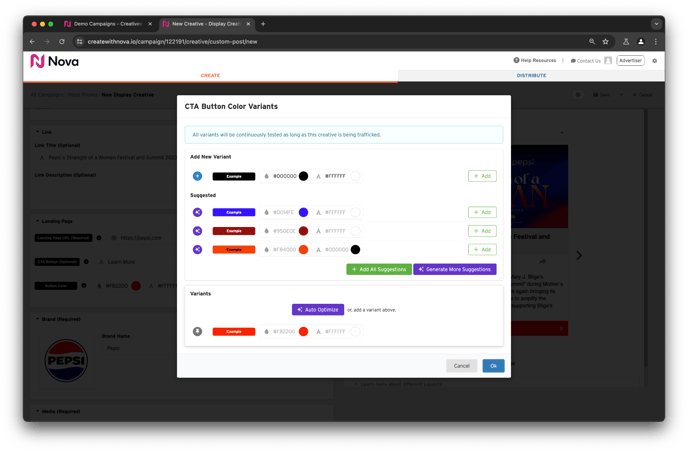Click the Auto Optimize button
This screenshot has width=688, height=452.
coord(318,310)
